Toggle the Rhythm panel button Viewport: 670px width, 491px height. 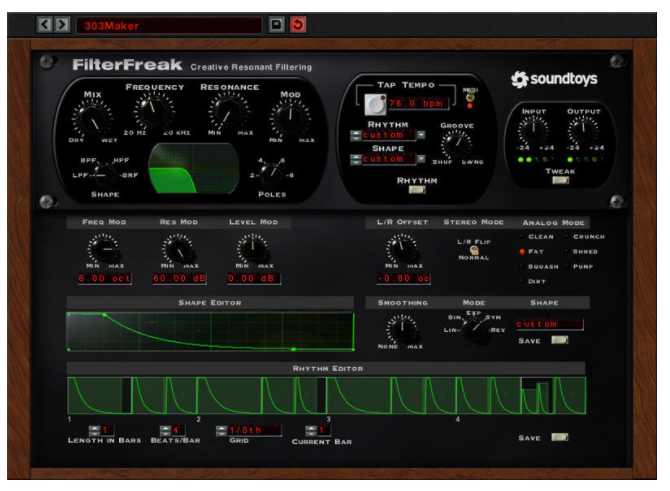[x=417, y=190]
